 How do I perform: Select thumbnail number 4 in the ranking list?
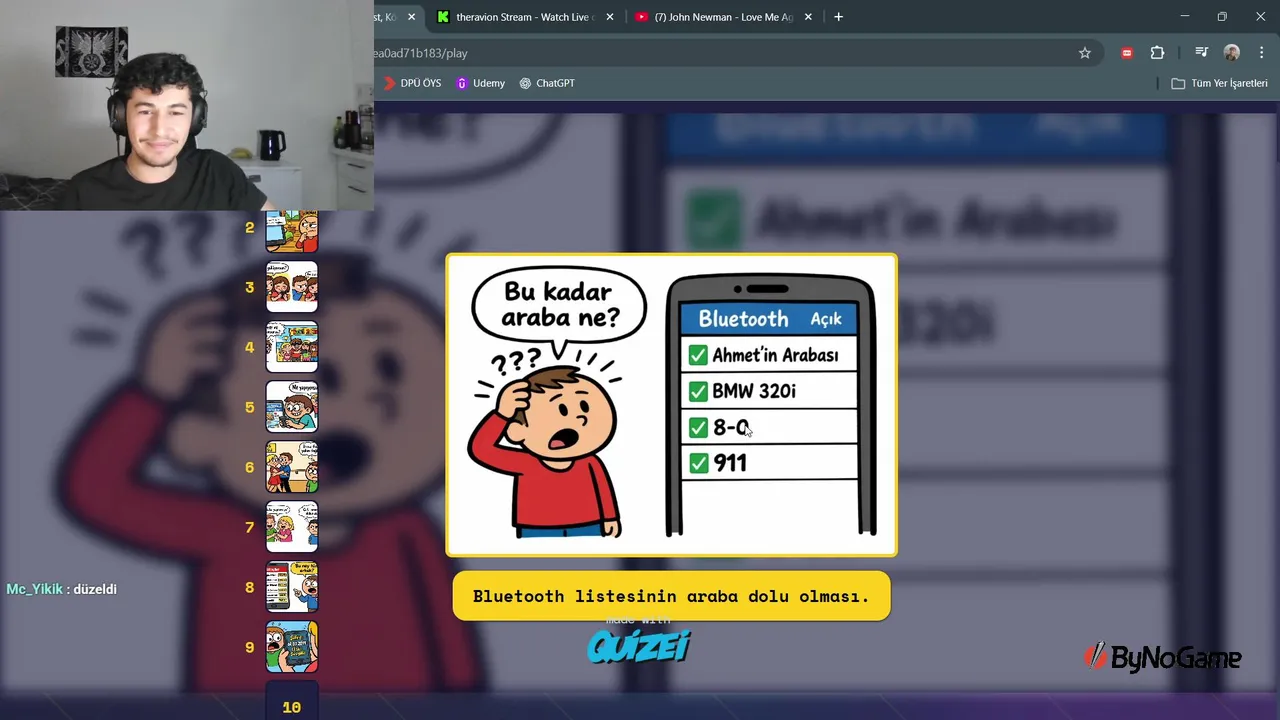point(291,347)
